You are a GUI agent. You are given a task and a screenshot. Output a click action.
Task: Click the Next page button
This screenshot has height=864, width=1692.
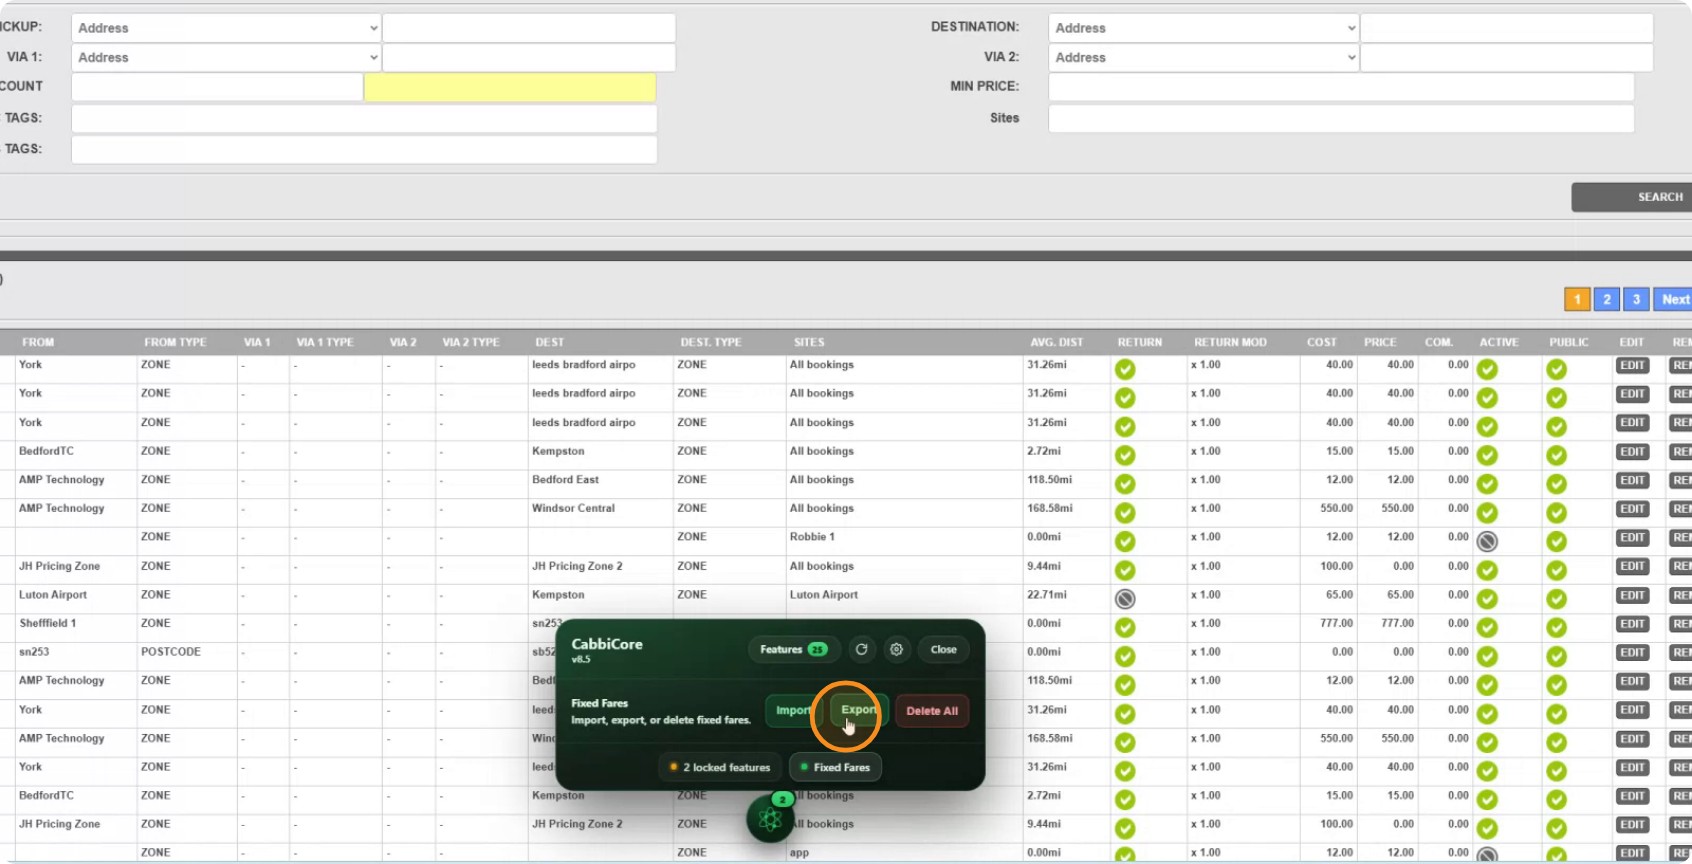click(x=1674, y=299)
